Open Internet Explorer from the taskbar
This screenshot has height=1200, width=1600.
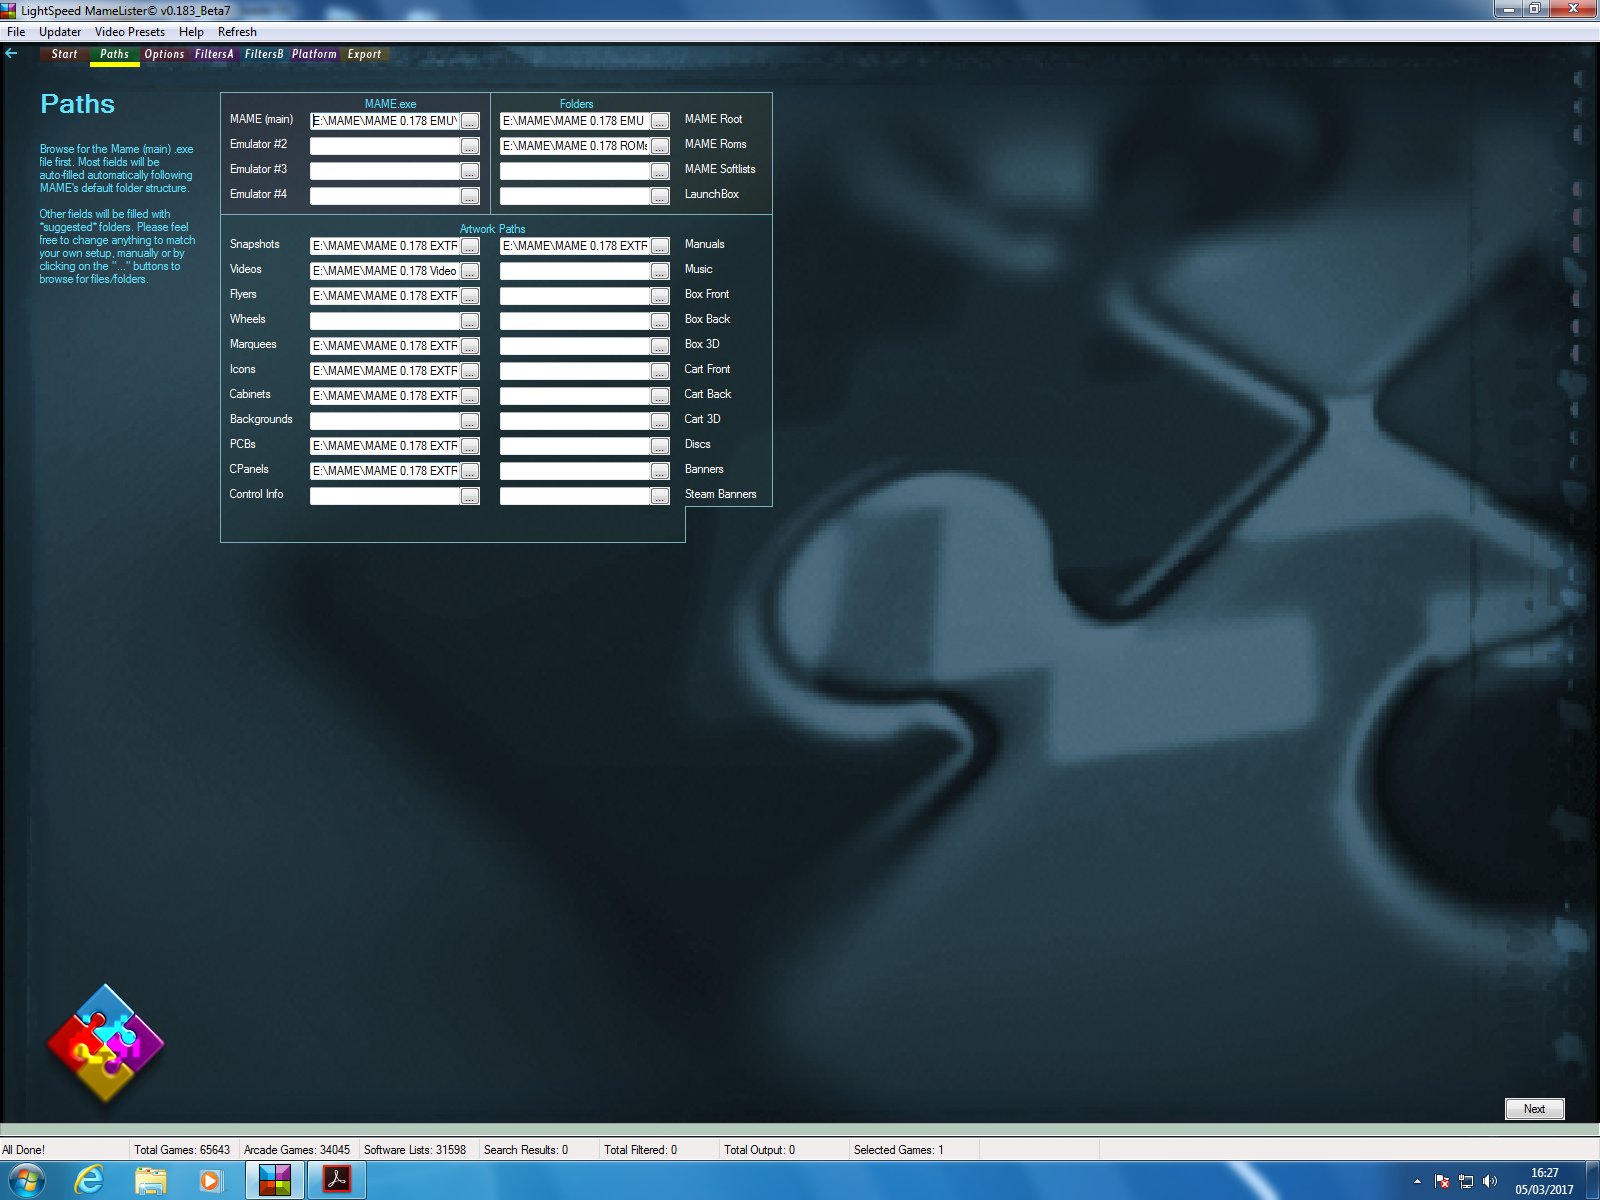(x=90, y=1181)
